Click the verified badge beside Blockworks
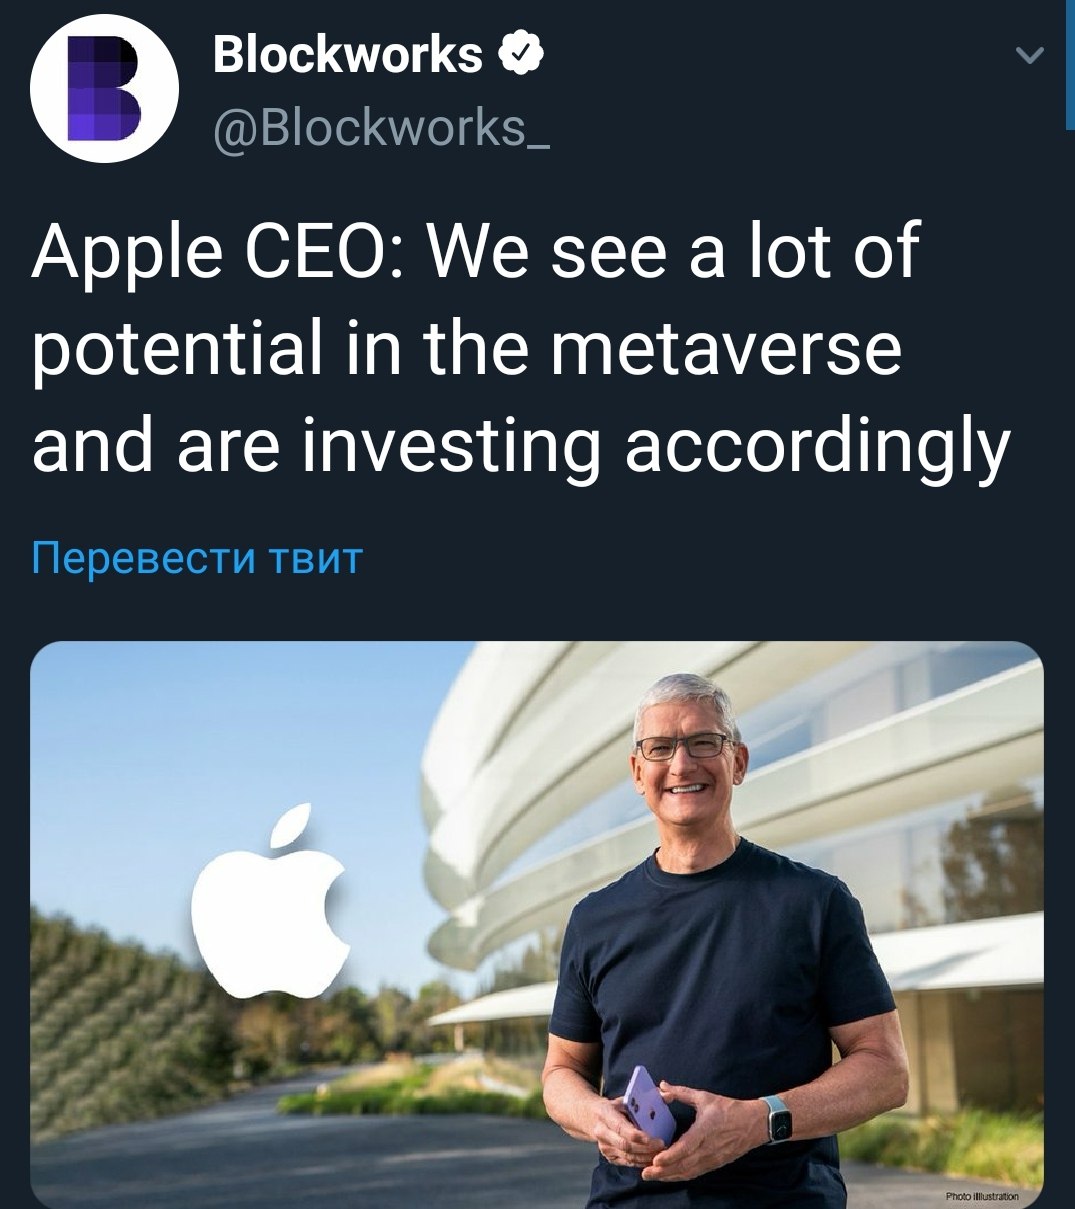 [x=521, y=54]
